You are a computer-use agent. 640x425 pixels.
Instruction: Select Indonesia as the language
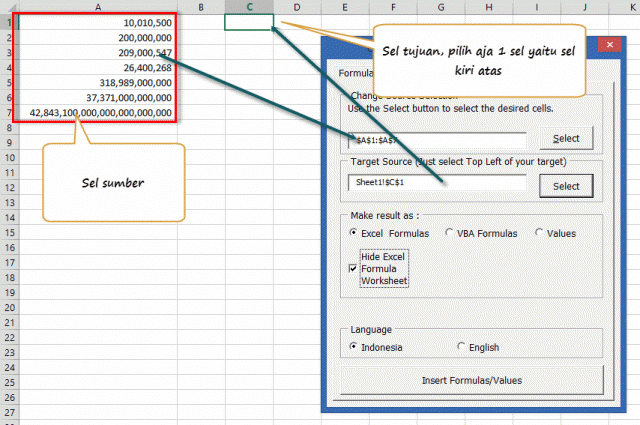tap(355, 346)
